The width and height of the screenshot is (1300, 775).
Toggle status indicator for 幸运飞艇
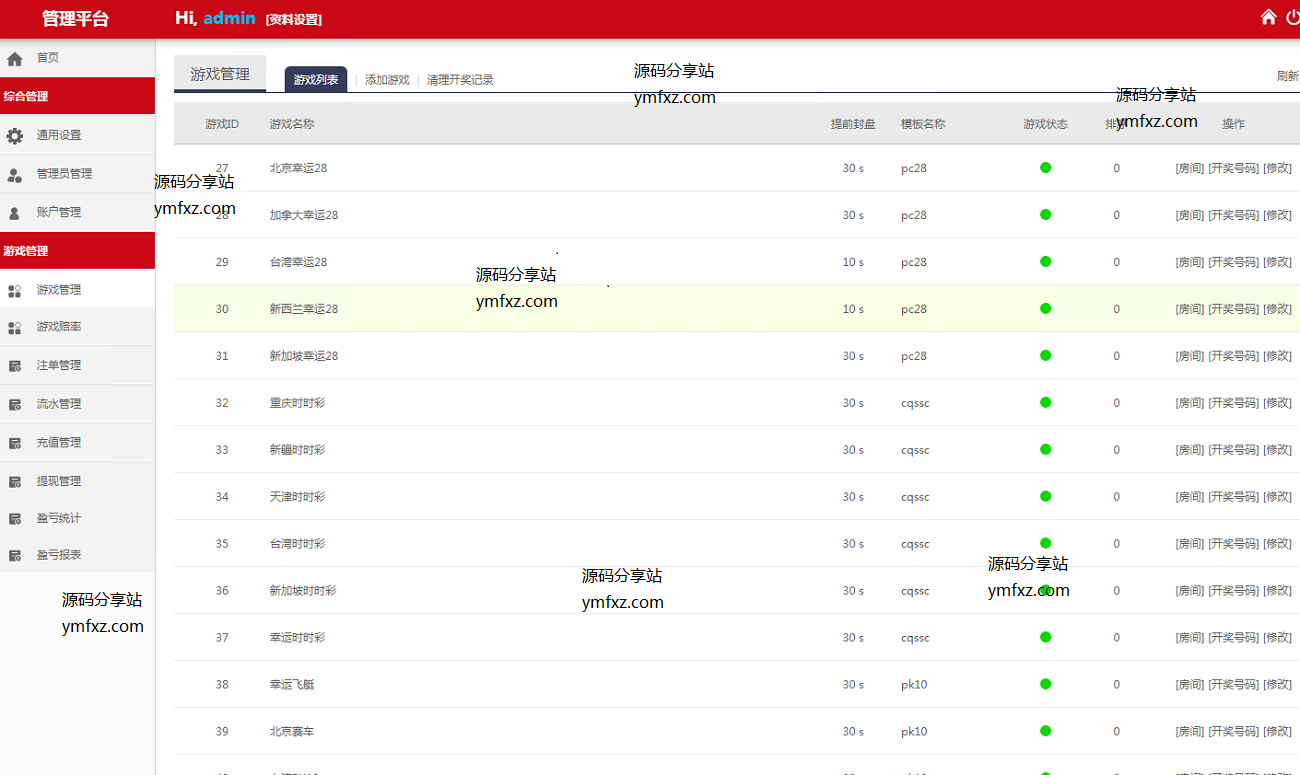(1045, 685)
